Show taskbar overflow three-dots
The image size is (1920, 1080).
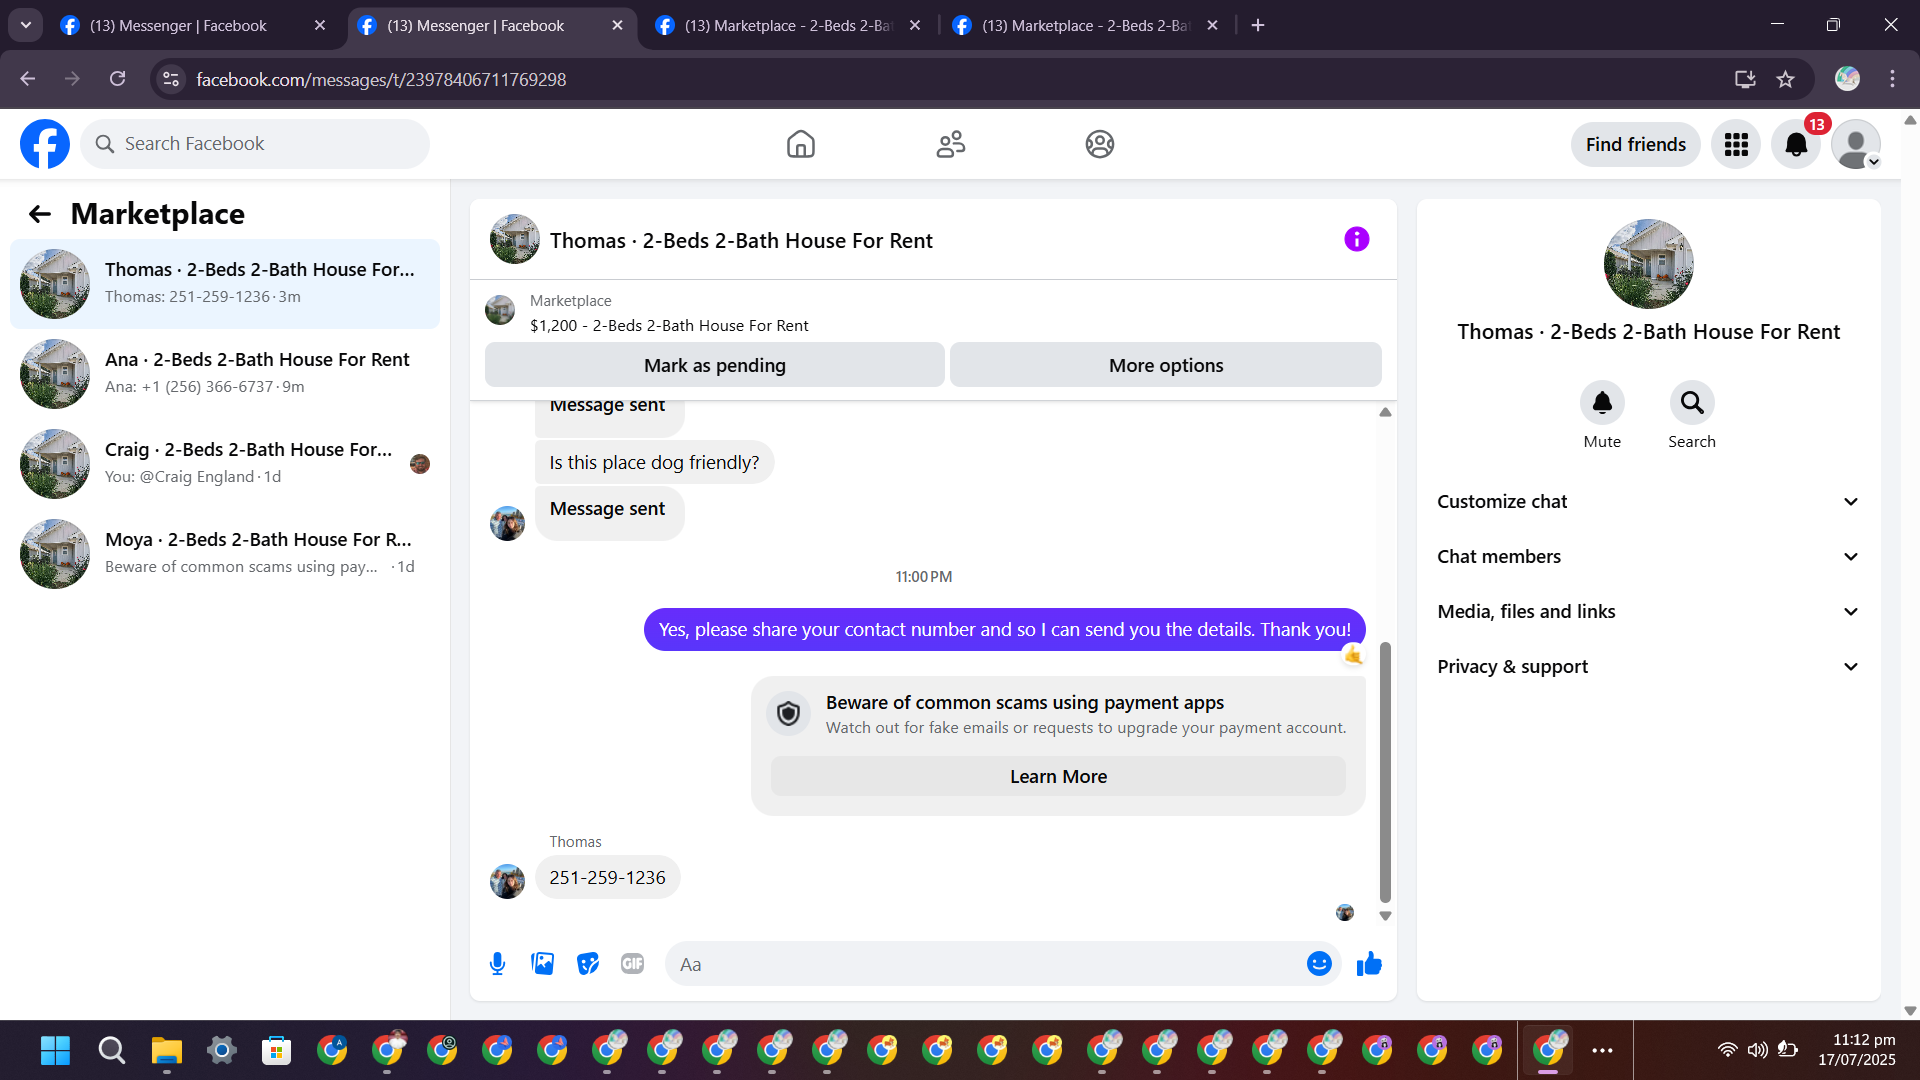(x=1602, y=1050)
